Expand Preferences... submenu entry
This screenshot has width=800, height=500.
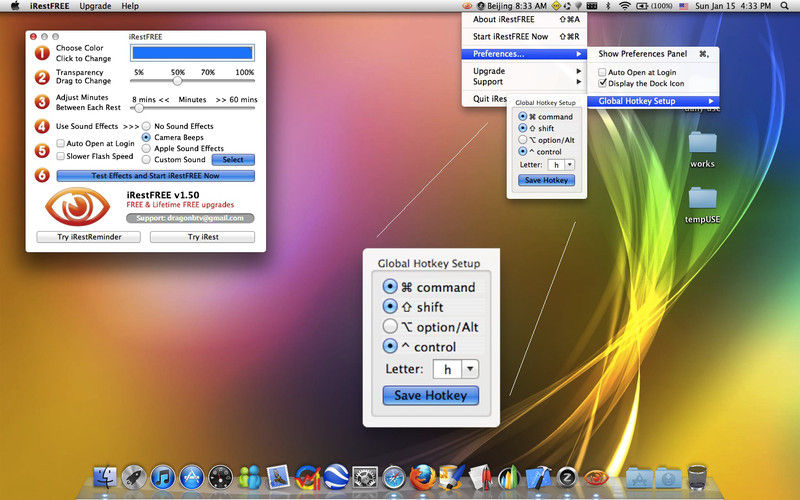524,54
